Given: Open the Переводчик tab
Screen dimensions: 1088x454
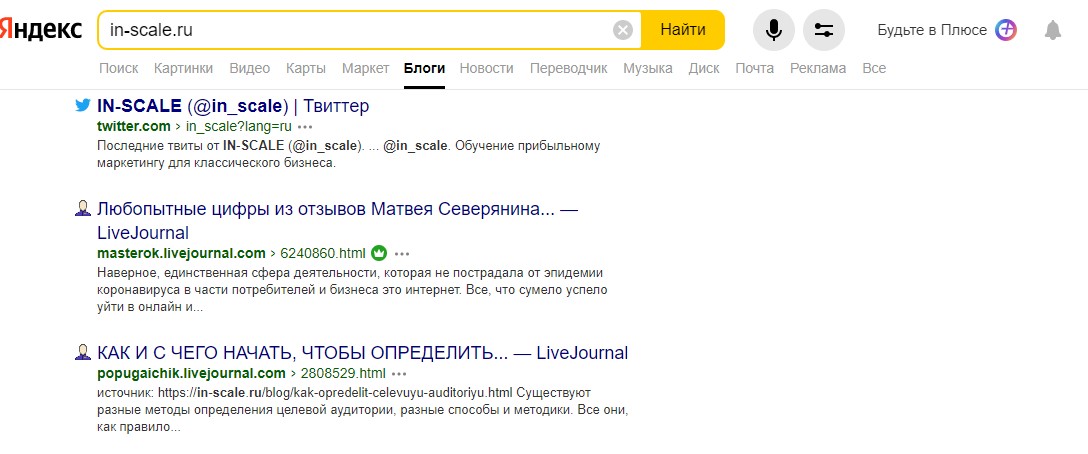Looking at the screenshot, I should pyautogui.click(x=568, y=68).
